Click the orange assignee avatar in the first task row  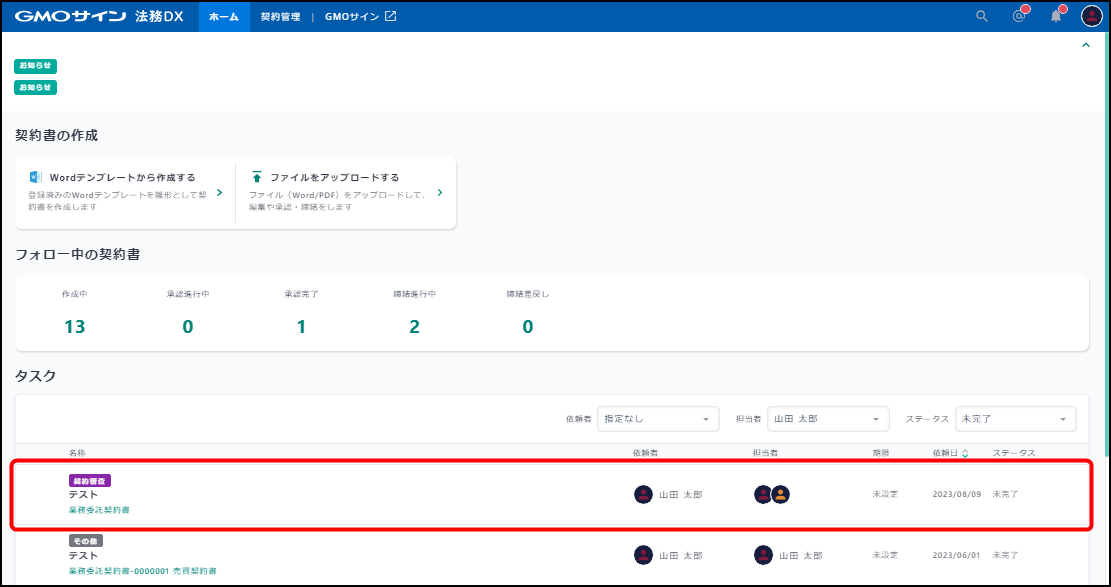(x=781, y=494)
